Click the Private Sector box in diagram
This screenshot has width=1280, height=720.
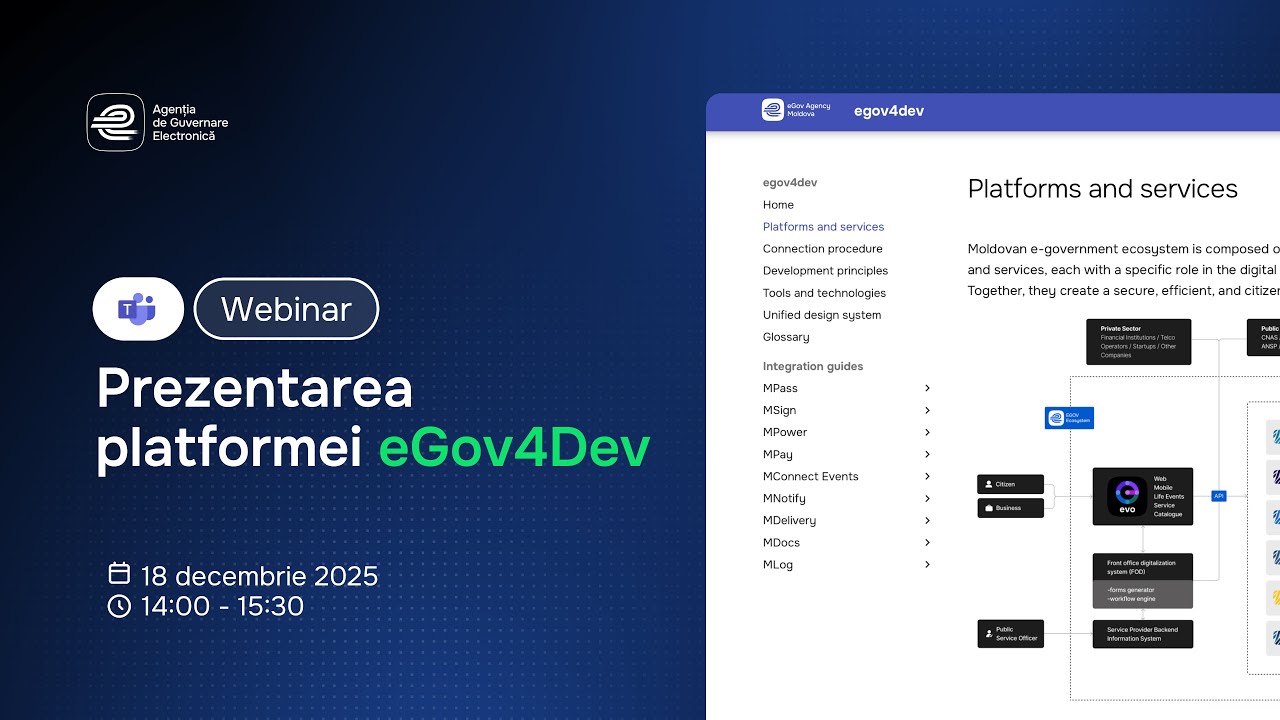(1139, 342)
